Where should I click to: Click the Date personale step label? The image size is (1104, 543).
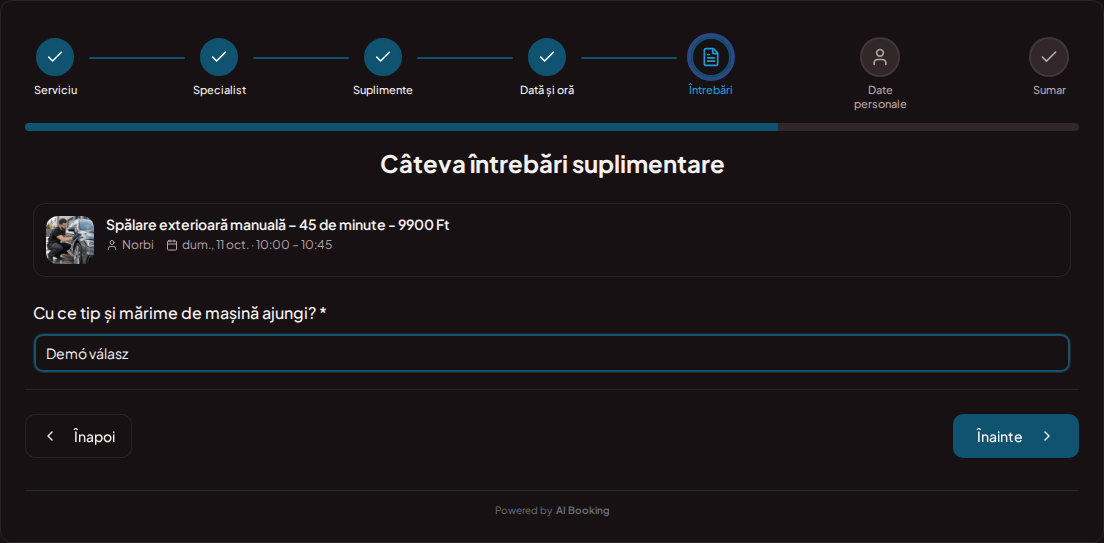pos(880,97)
